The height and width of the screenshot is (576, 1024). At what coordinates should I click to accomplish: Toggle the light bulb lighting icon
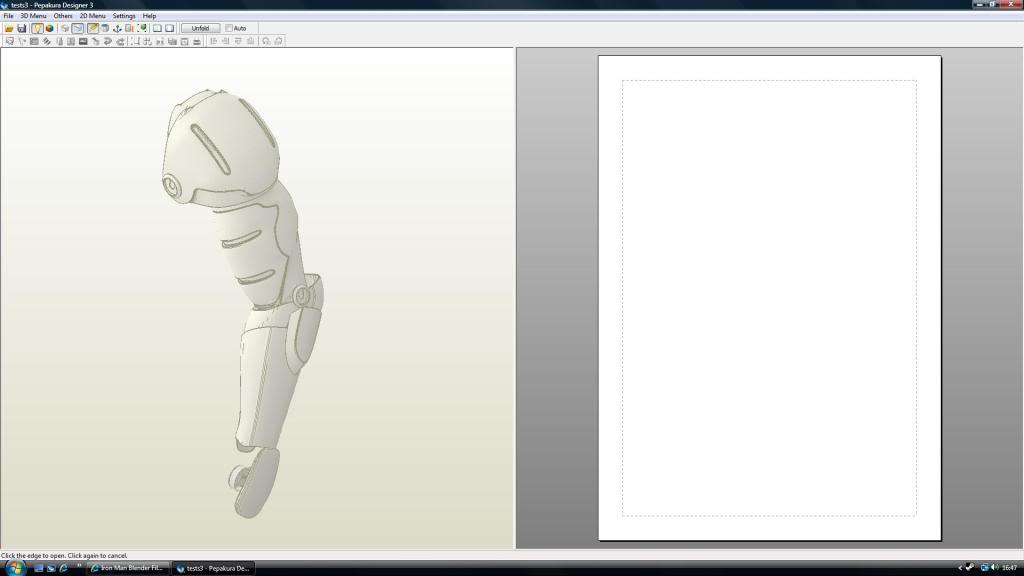coord(37,28)
